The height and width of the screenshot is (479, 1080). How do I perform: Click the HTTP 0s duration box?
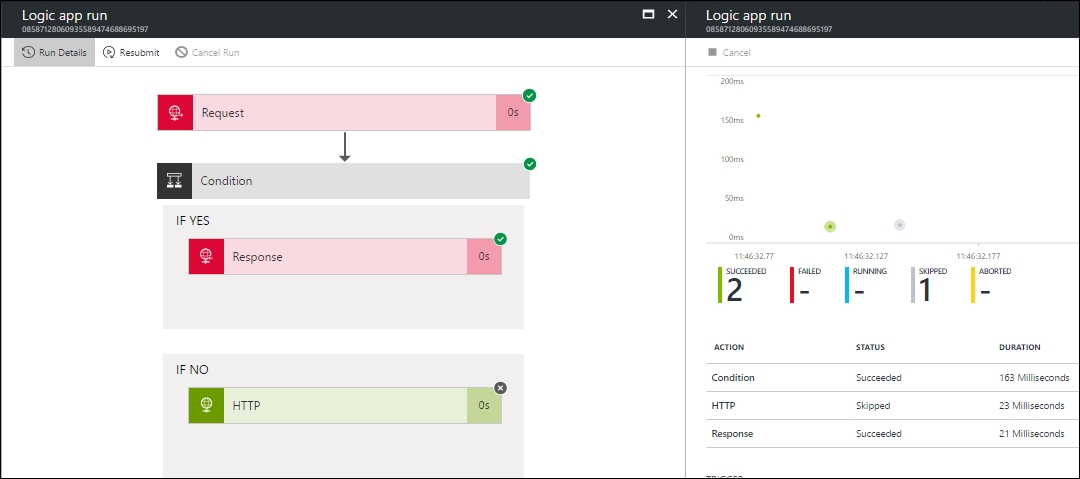click(484, 405)
